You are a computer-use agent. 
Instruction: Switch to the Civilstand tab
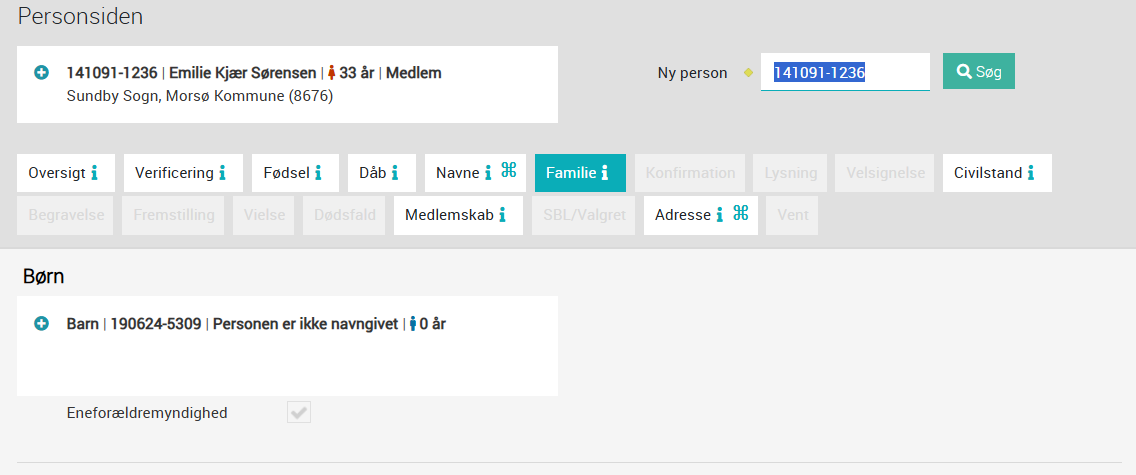click(997, 173)
